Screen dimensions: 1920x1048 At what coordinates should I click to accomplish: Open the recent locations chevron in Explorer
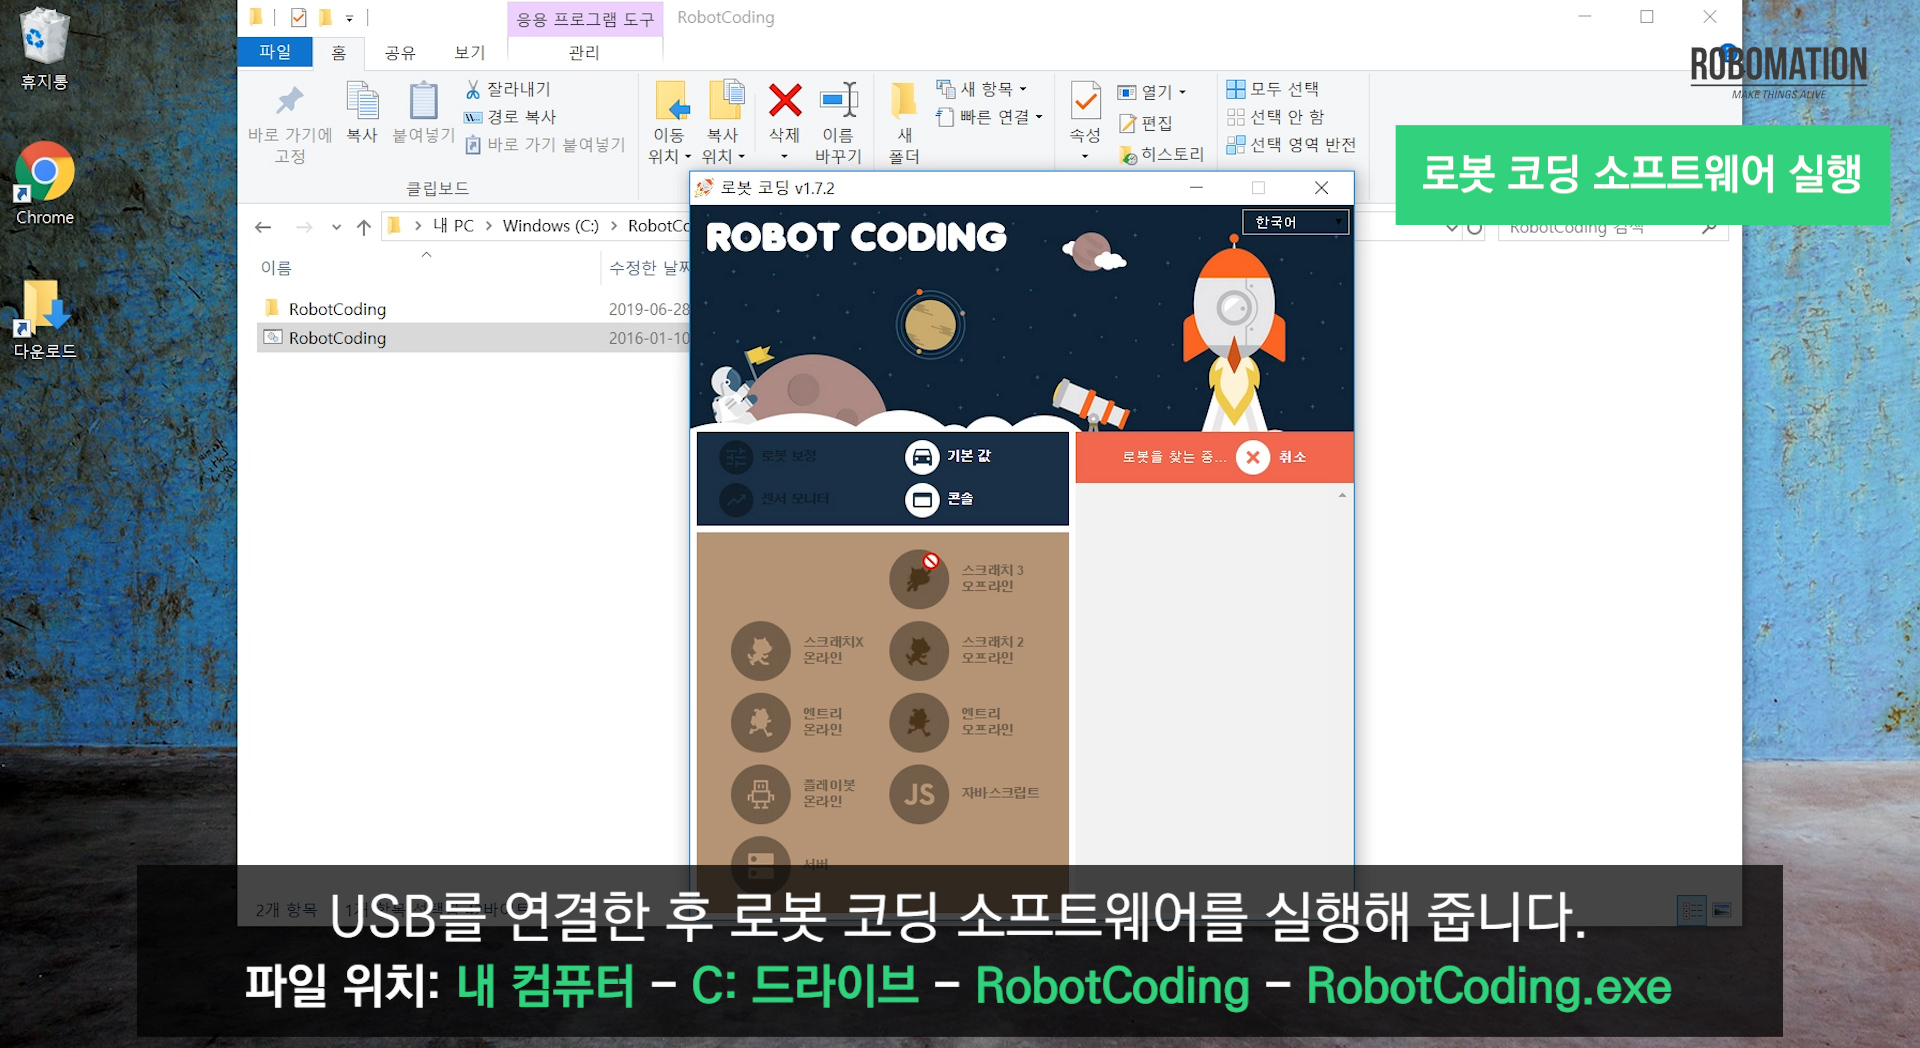[336, 227]
